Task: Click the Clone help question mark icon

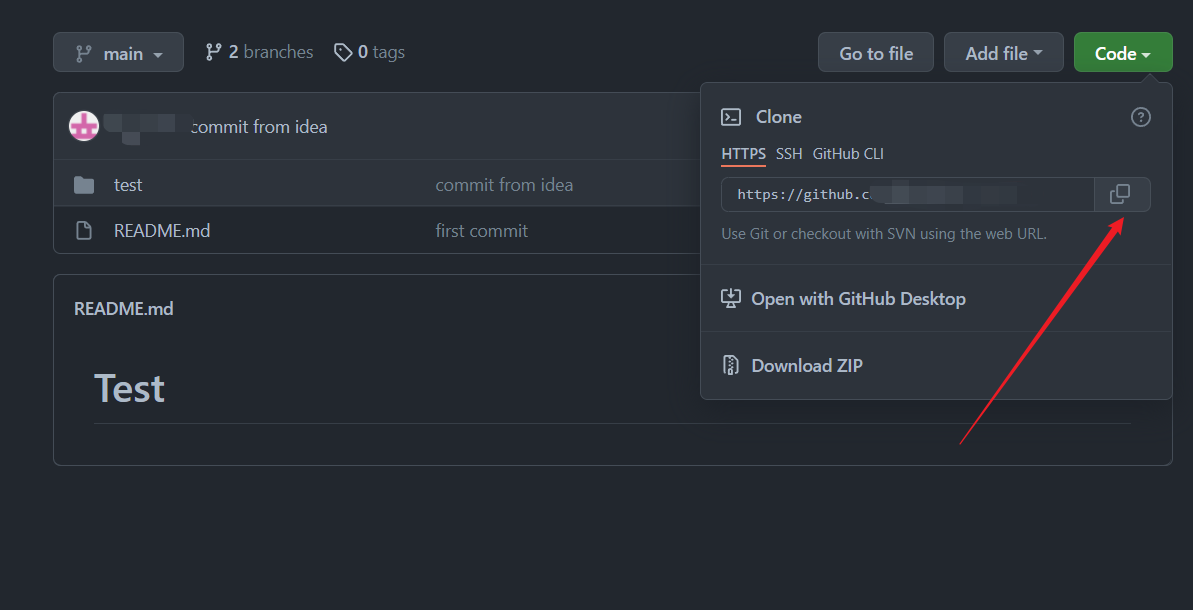Action: (1140, 117)
